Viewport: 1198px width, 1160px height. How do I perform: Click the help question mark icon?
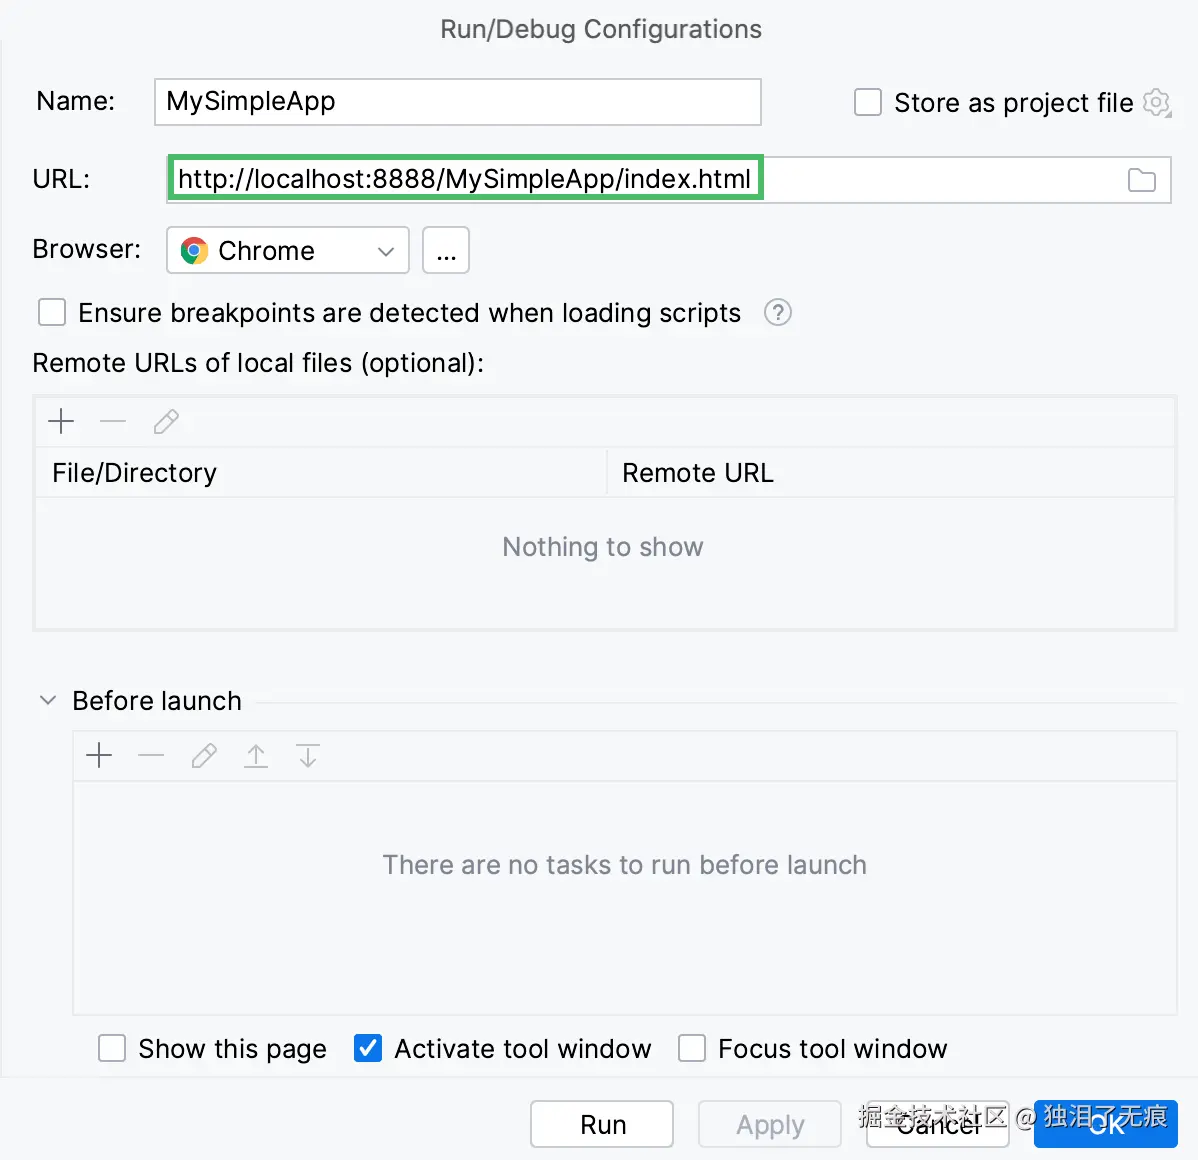(x=777, y=313)
